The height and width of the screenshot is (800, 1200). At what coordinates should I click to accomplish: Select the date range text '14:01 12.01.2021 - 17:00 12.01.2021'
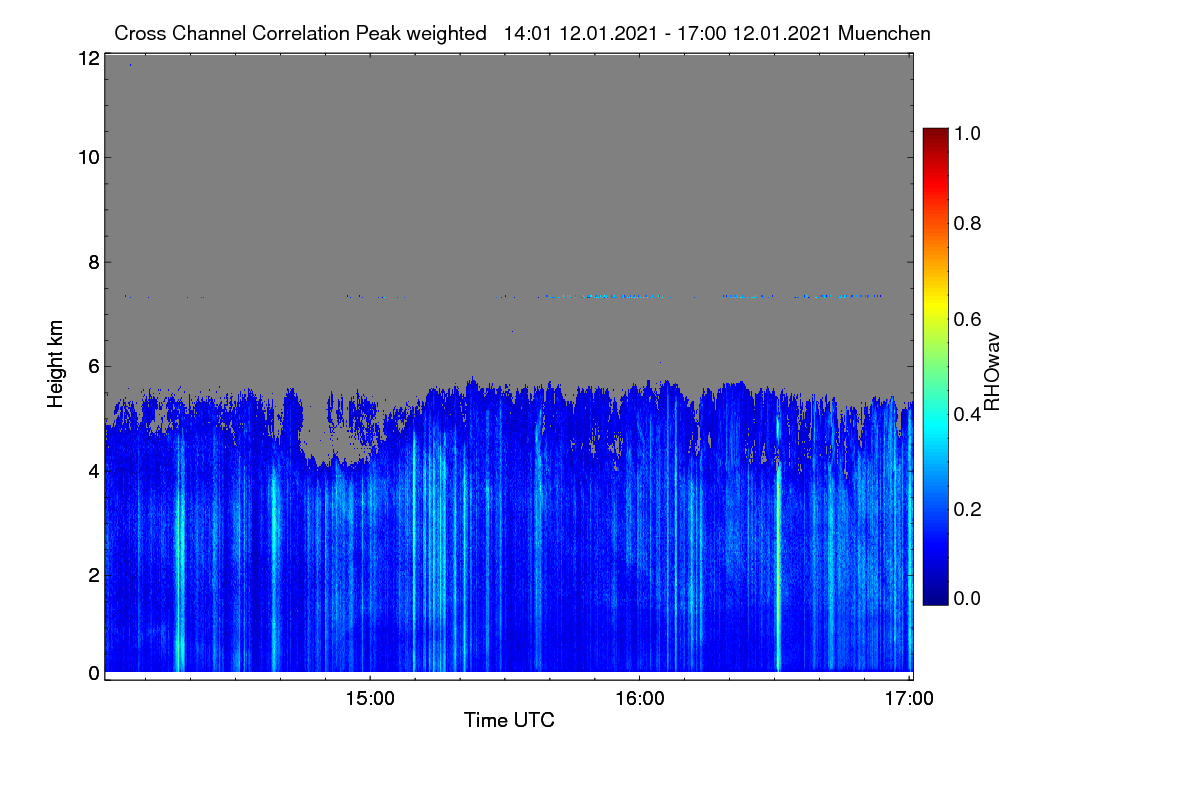point(668,33)
